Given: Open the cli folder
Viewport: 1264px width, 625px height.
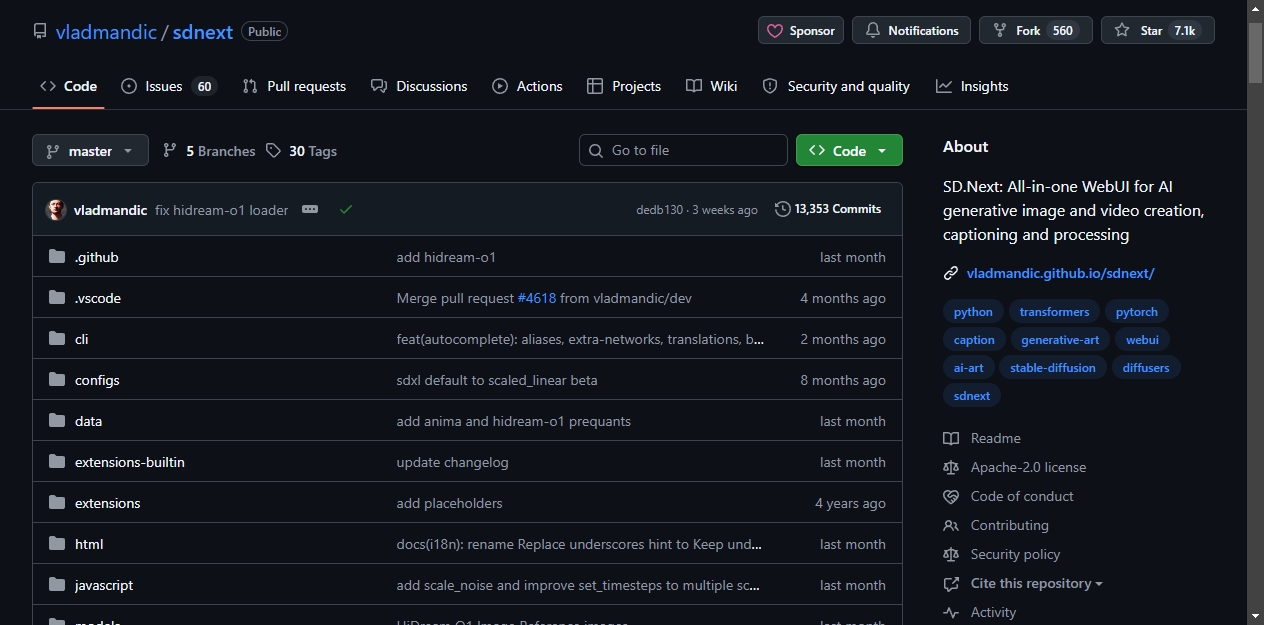Looking at the screenshot, I should click(x=81, y=339).
